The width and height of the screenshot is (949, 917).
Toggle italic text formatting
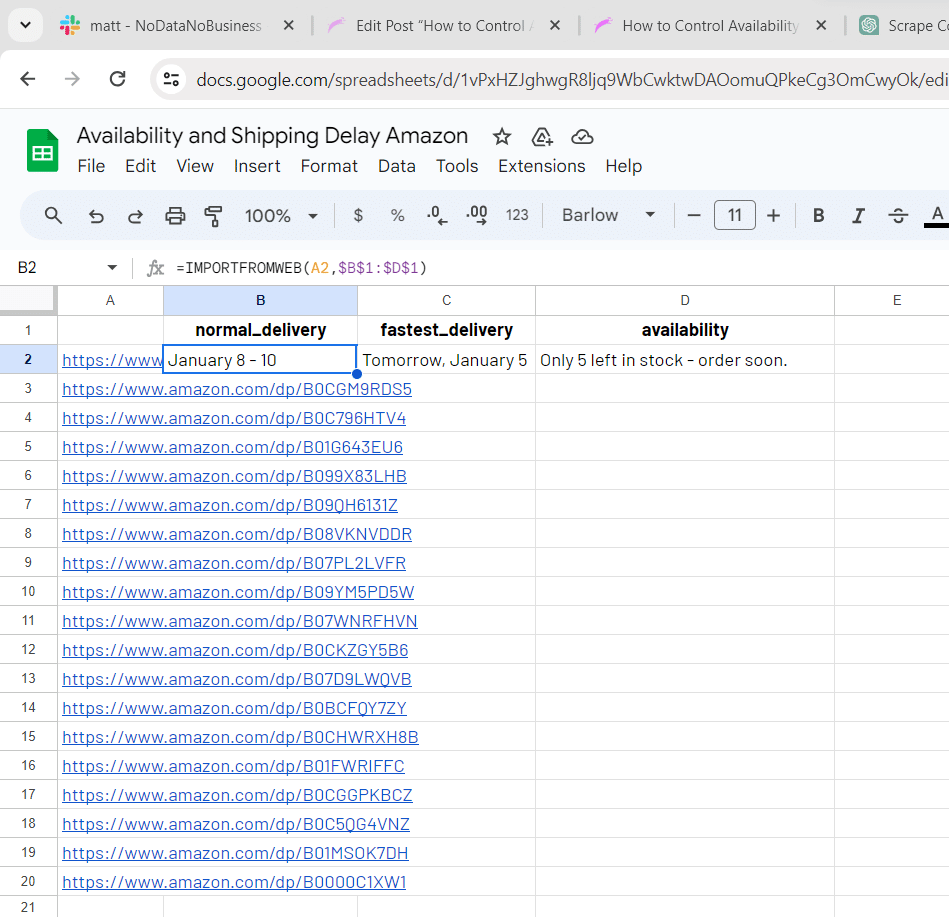click(x=858, y=215)
